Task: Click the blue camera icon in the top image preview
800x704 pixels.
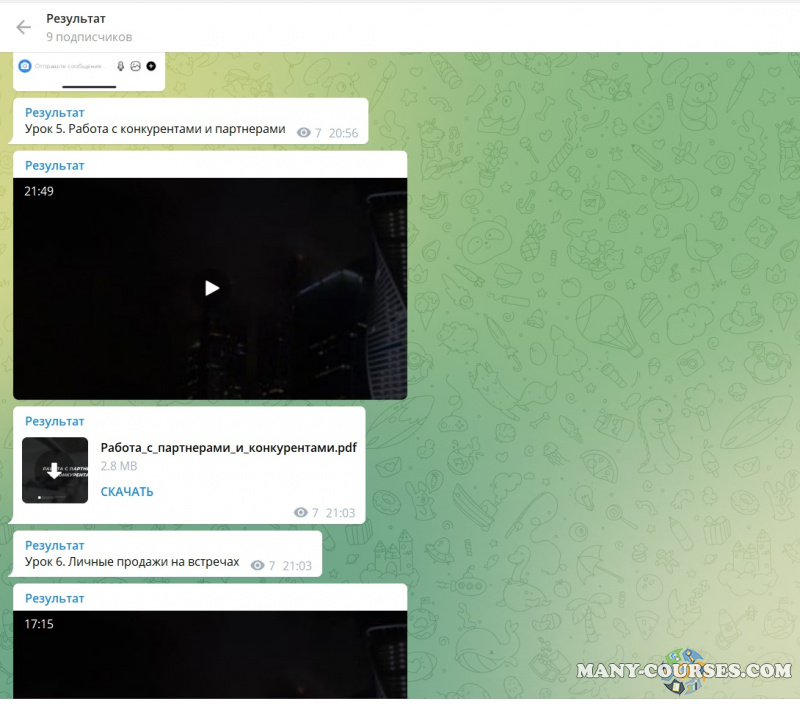Action: click(x=25, y=66)
